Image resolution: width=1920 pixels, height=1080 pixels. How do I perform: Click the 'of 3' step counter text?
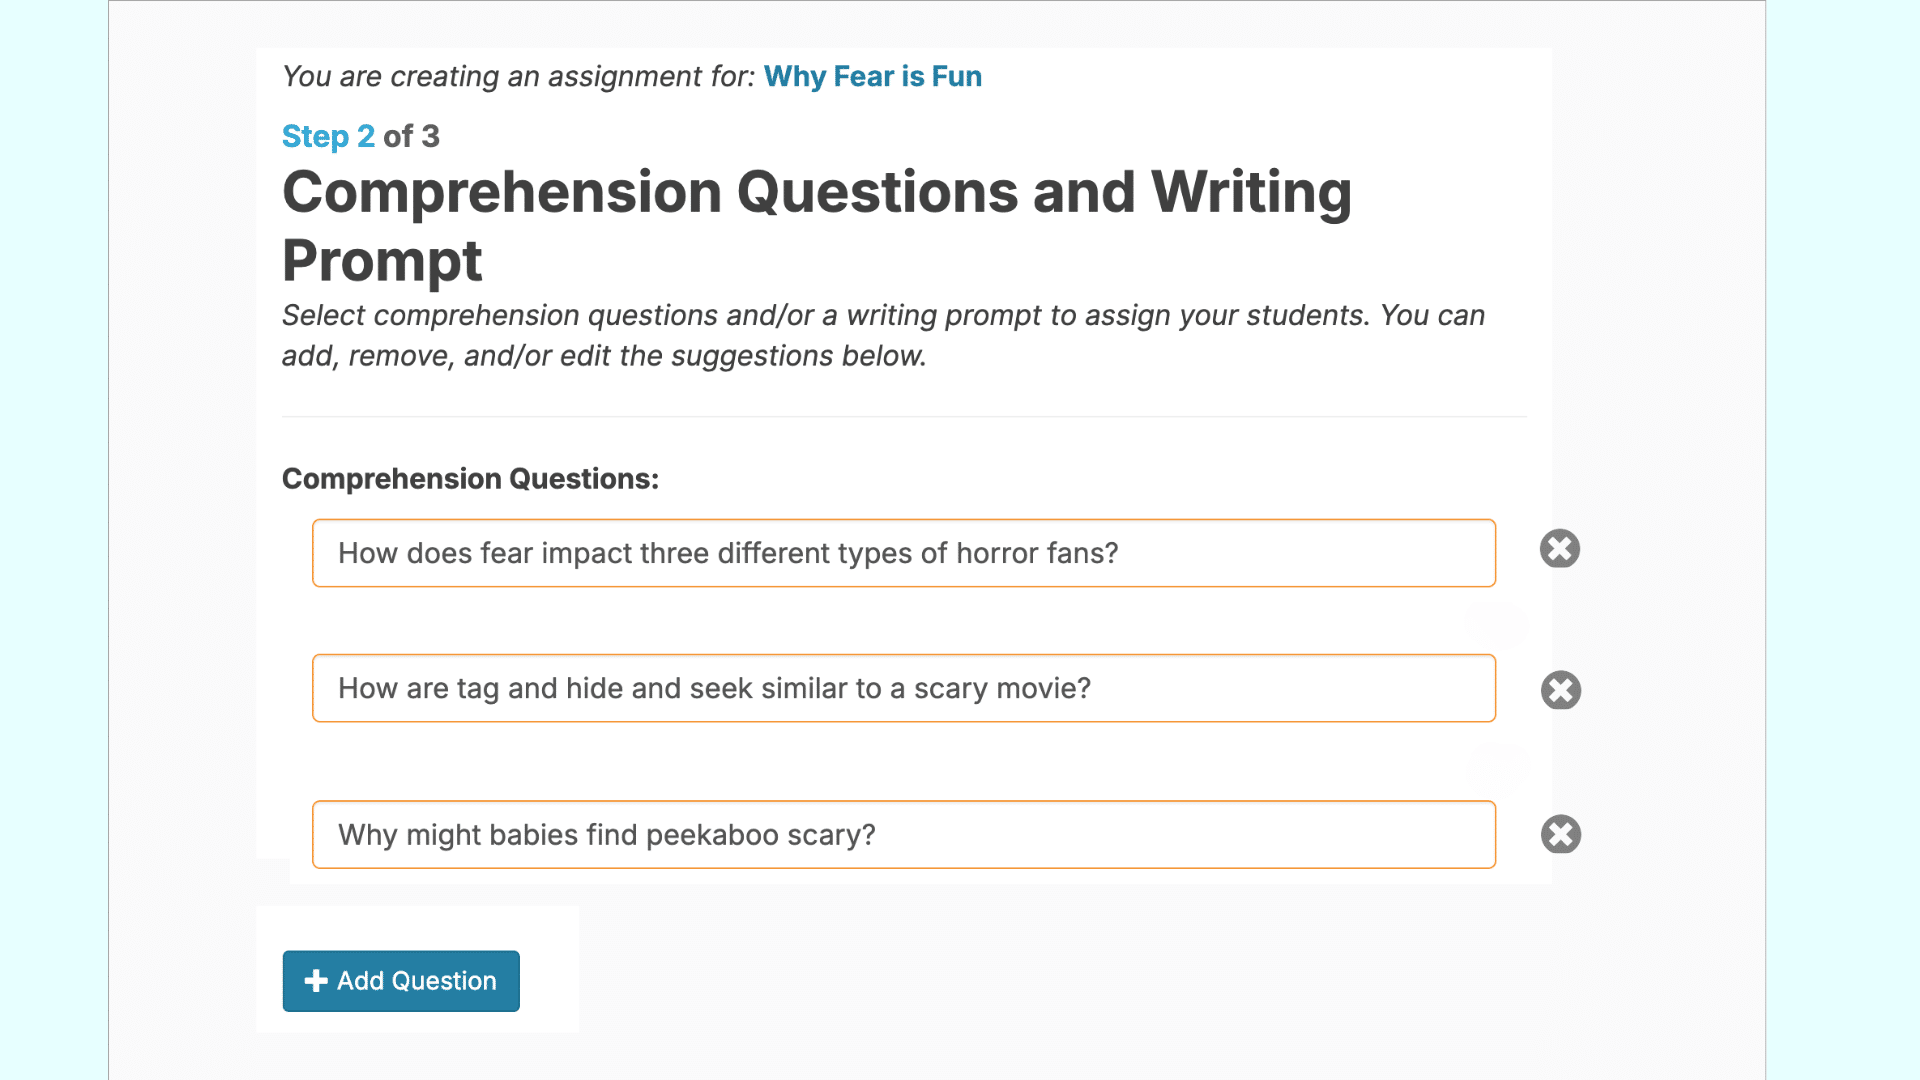[x=411, y=136]
